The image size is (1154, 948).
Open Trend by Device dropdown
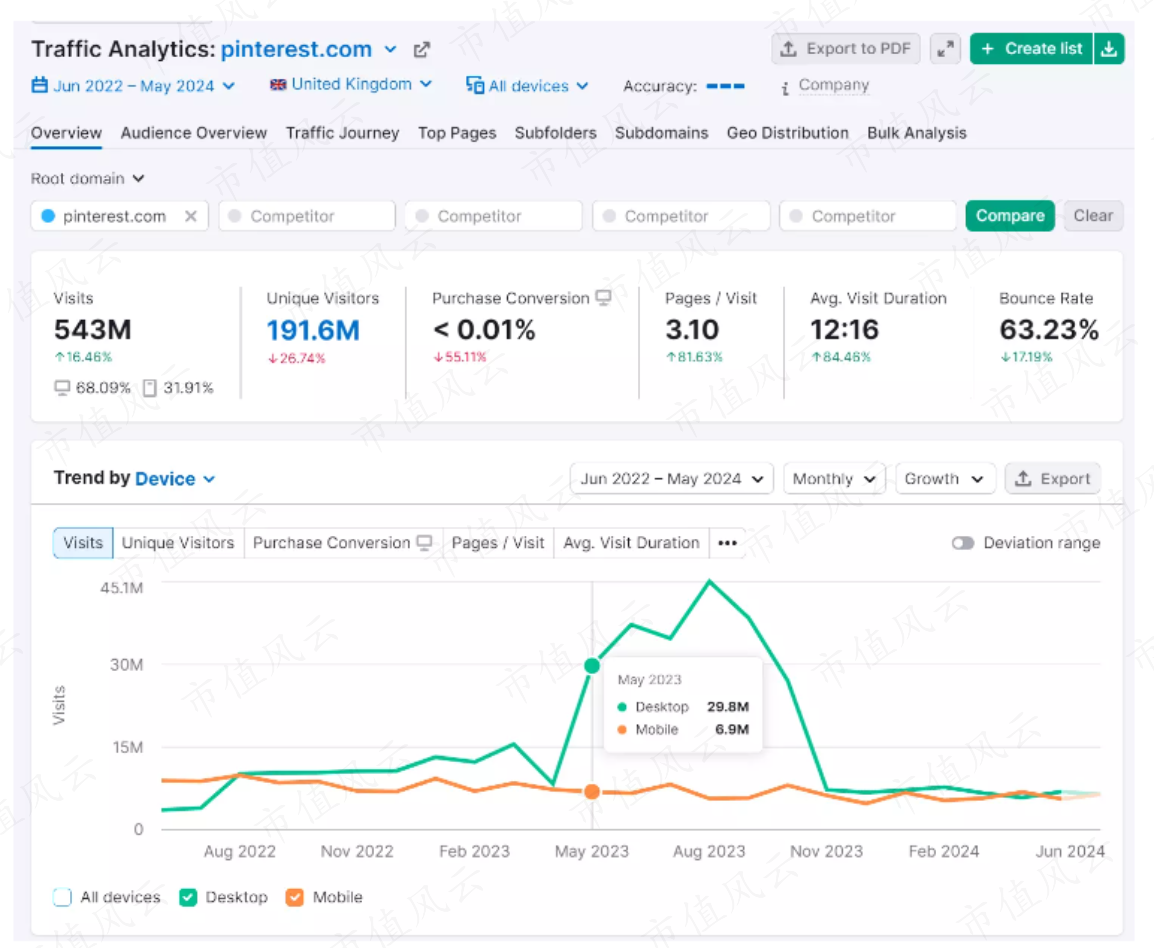(x=175, y=479)
